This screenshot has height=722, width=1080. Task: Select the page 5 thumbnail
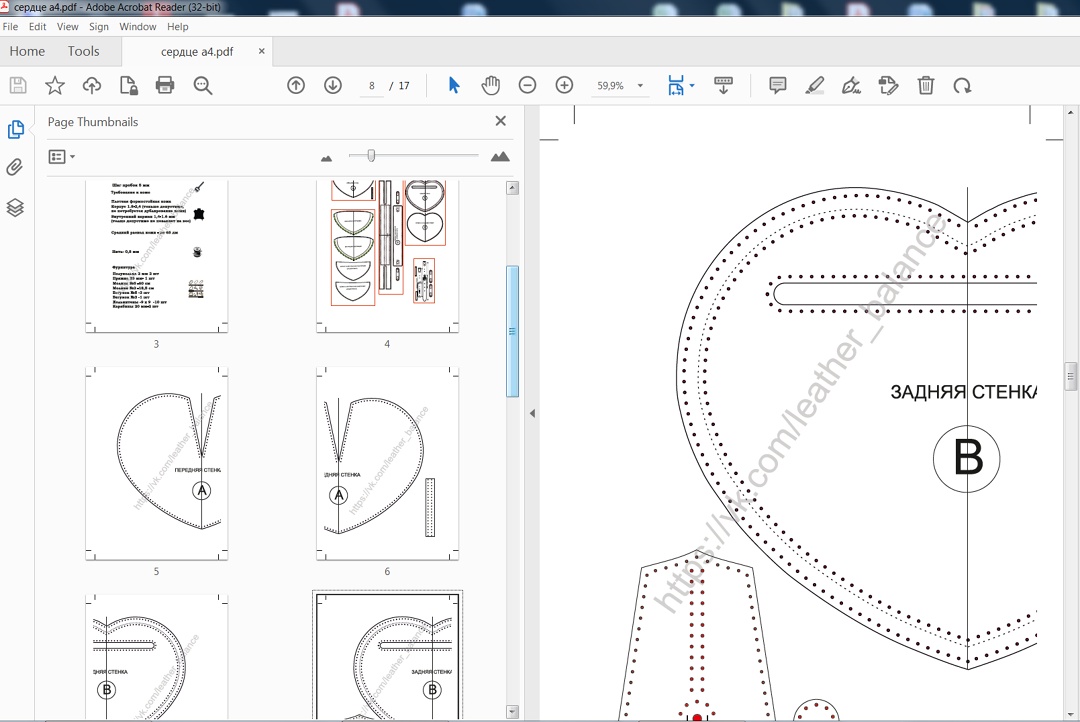(156, 463)
